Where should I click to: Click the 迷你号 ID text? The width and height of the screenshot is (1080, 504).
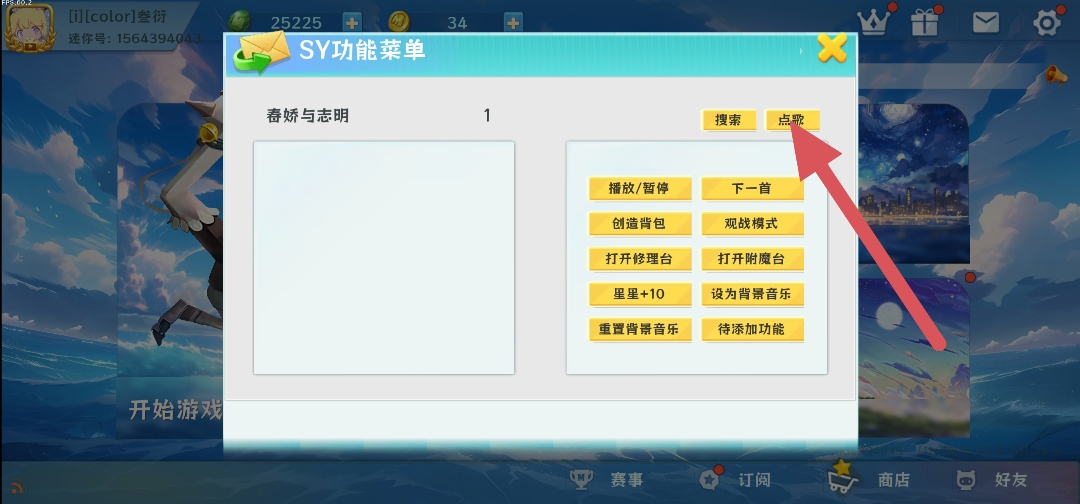click(x=135, y=39)
